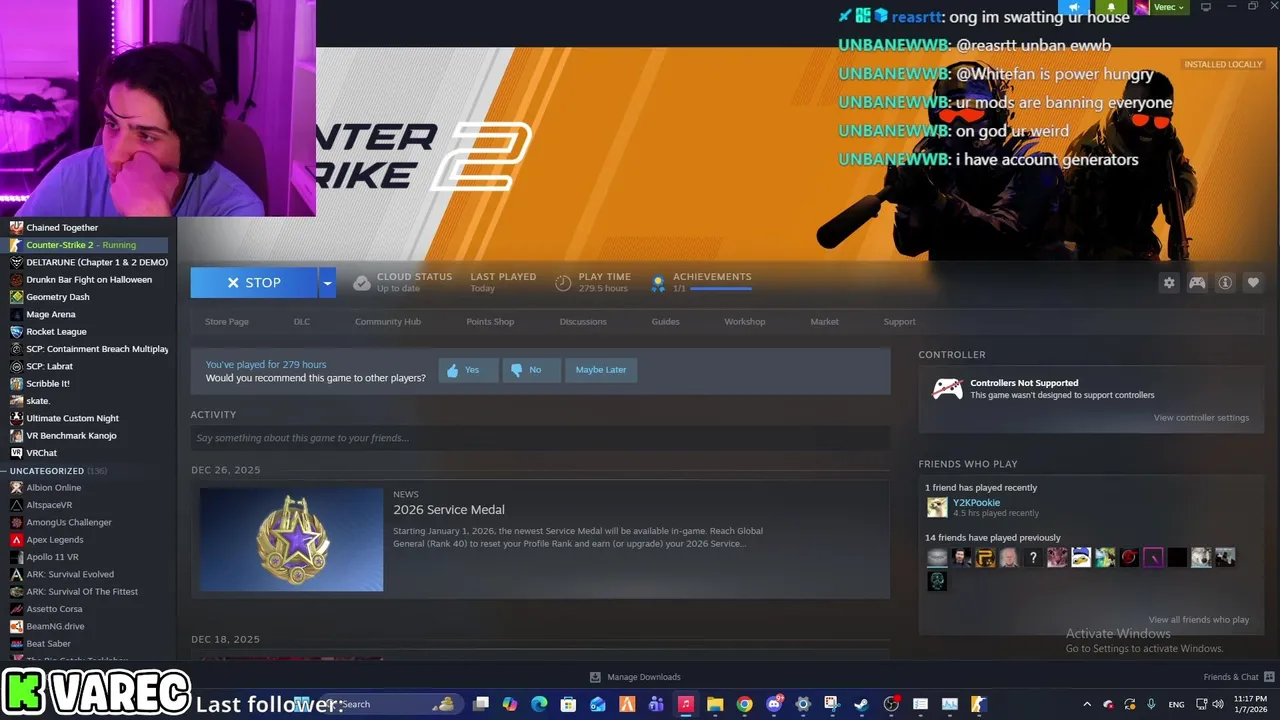1280x720 pixels.
Task: Open View controller settings link
Action: click(1201, 418)
